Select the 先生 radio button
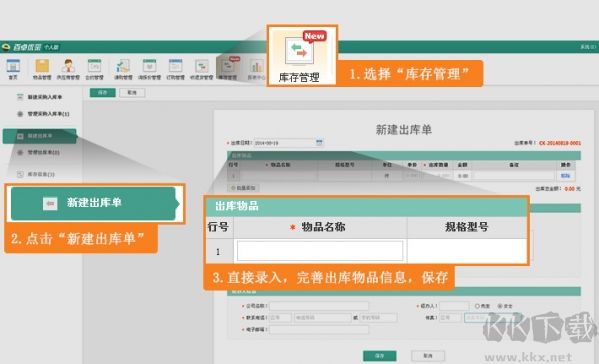The height and width of the screenshot is (364, 599). 478,306
